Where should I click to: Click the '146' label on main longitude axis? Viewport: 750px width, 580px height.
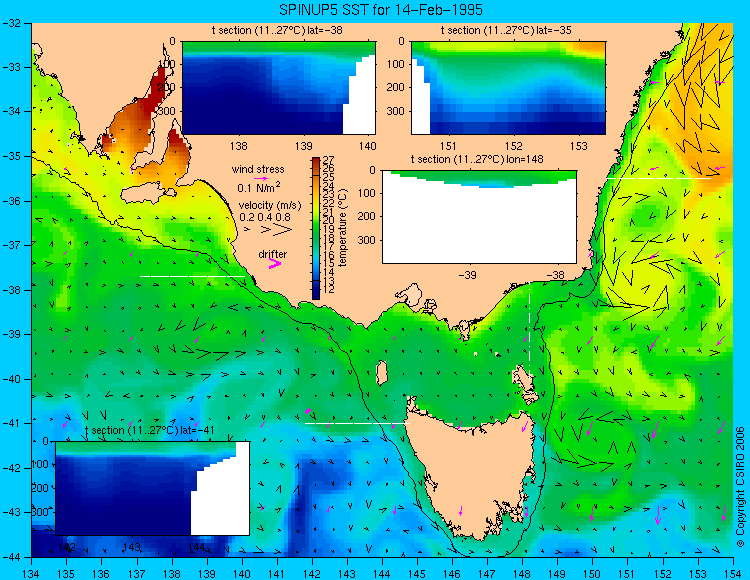pyautogui.click(x=452, y=574)
